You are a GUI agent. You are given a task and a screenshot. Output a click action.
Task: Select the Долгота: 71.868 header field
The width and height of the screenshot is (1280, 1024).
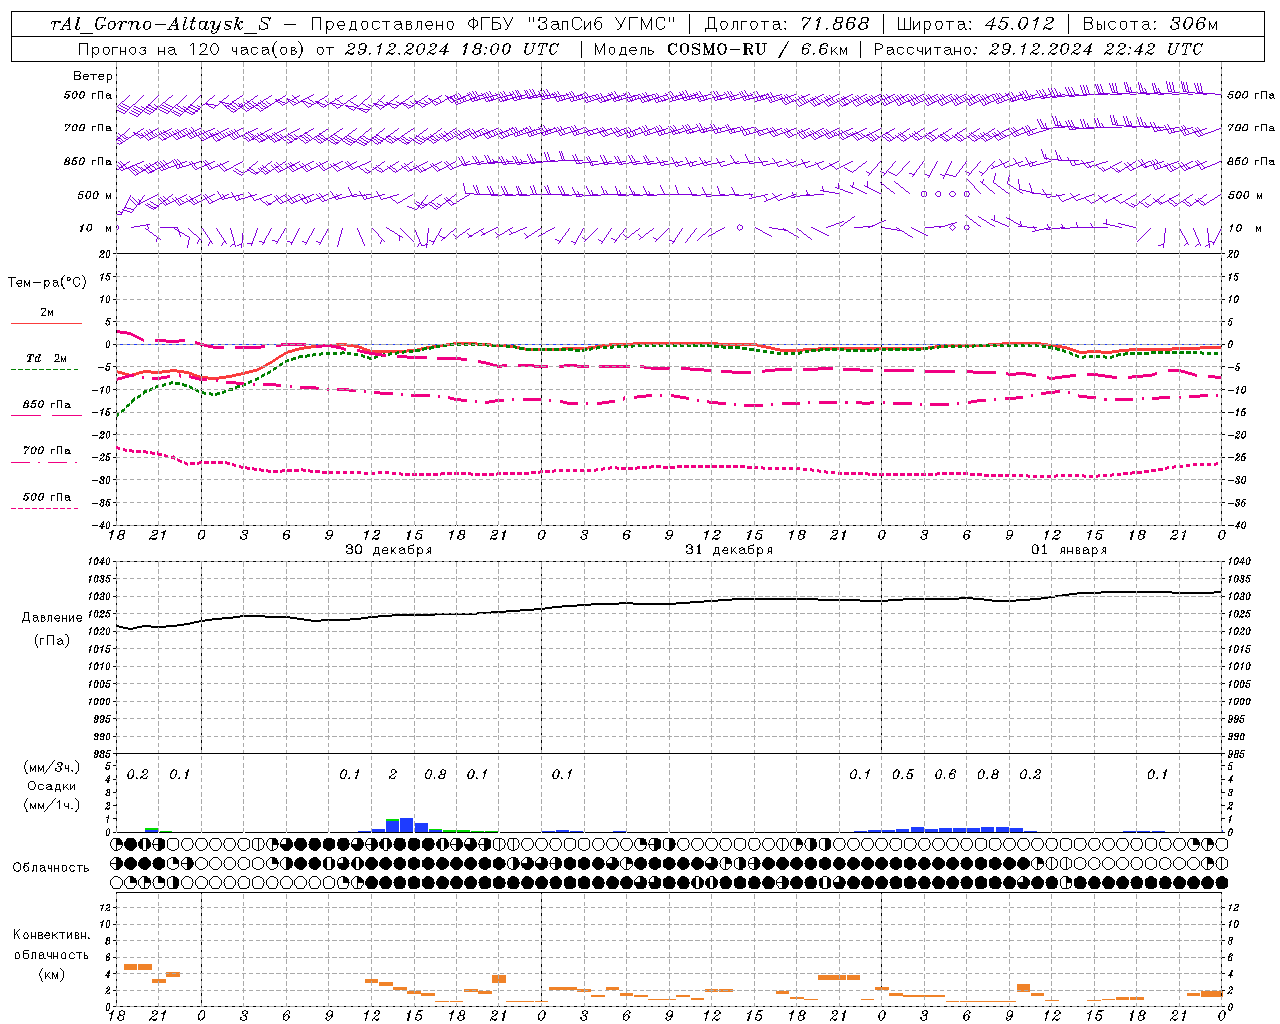point(787,24)
